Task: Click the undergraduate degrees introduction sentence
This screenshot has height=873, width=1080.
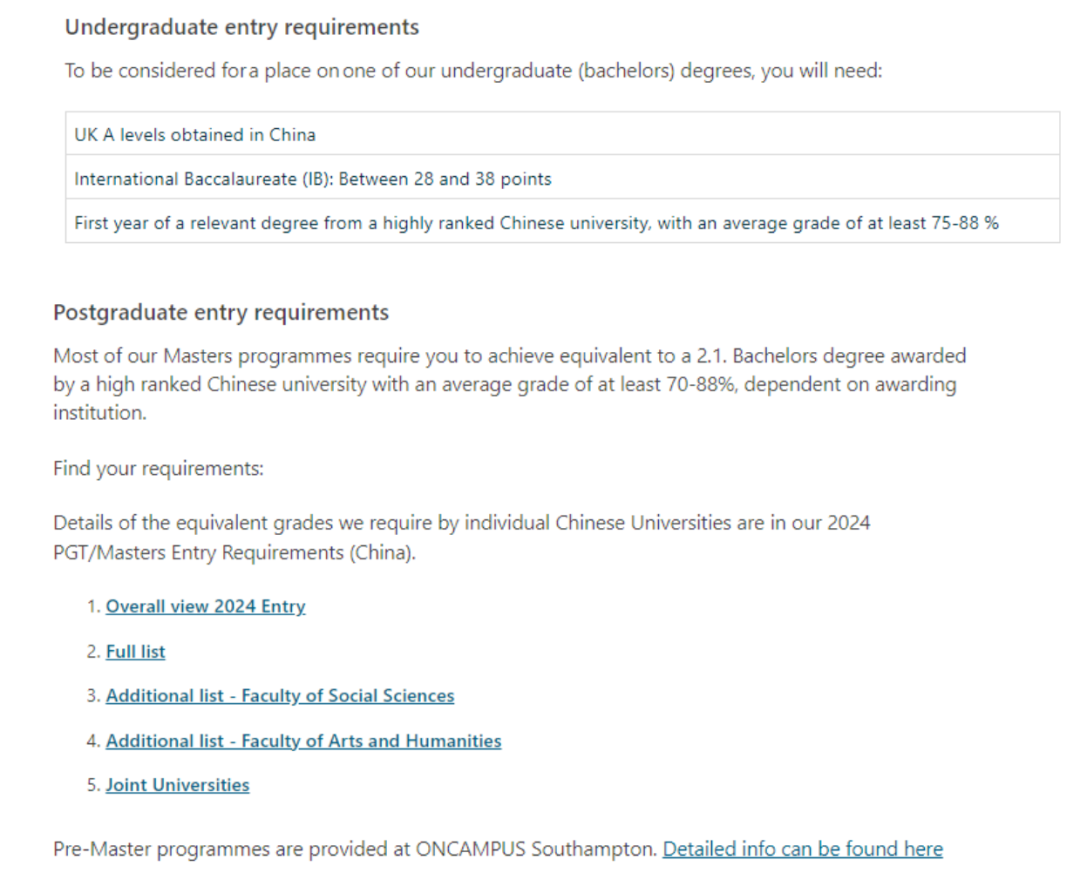Action: (x=473, y=70)
